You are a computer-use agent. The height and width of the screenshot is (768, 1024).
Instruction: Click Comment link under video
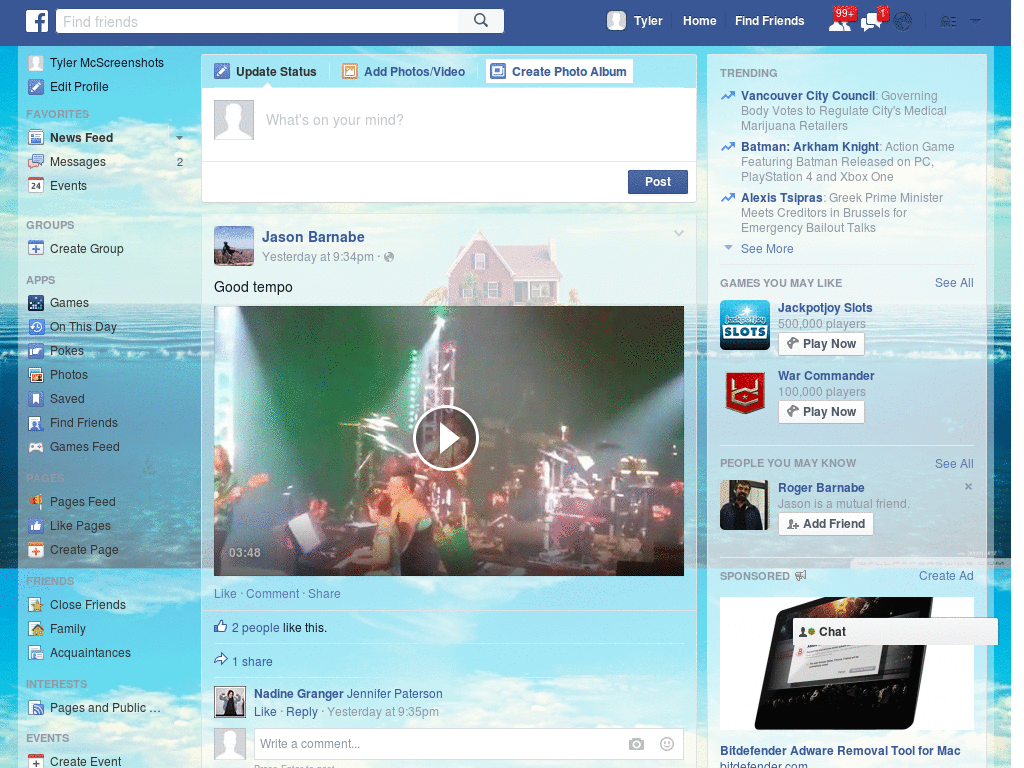pyautogui.click(x=272, y=594)
